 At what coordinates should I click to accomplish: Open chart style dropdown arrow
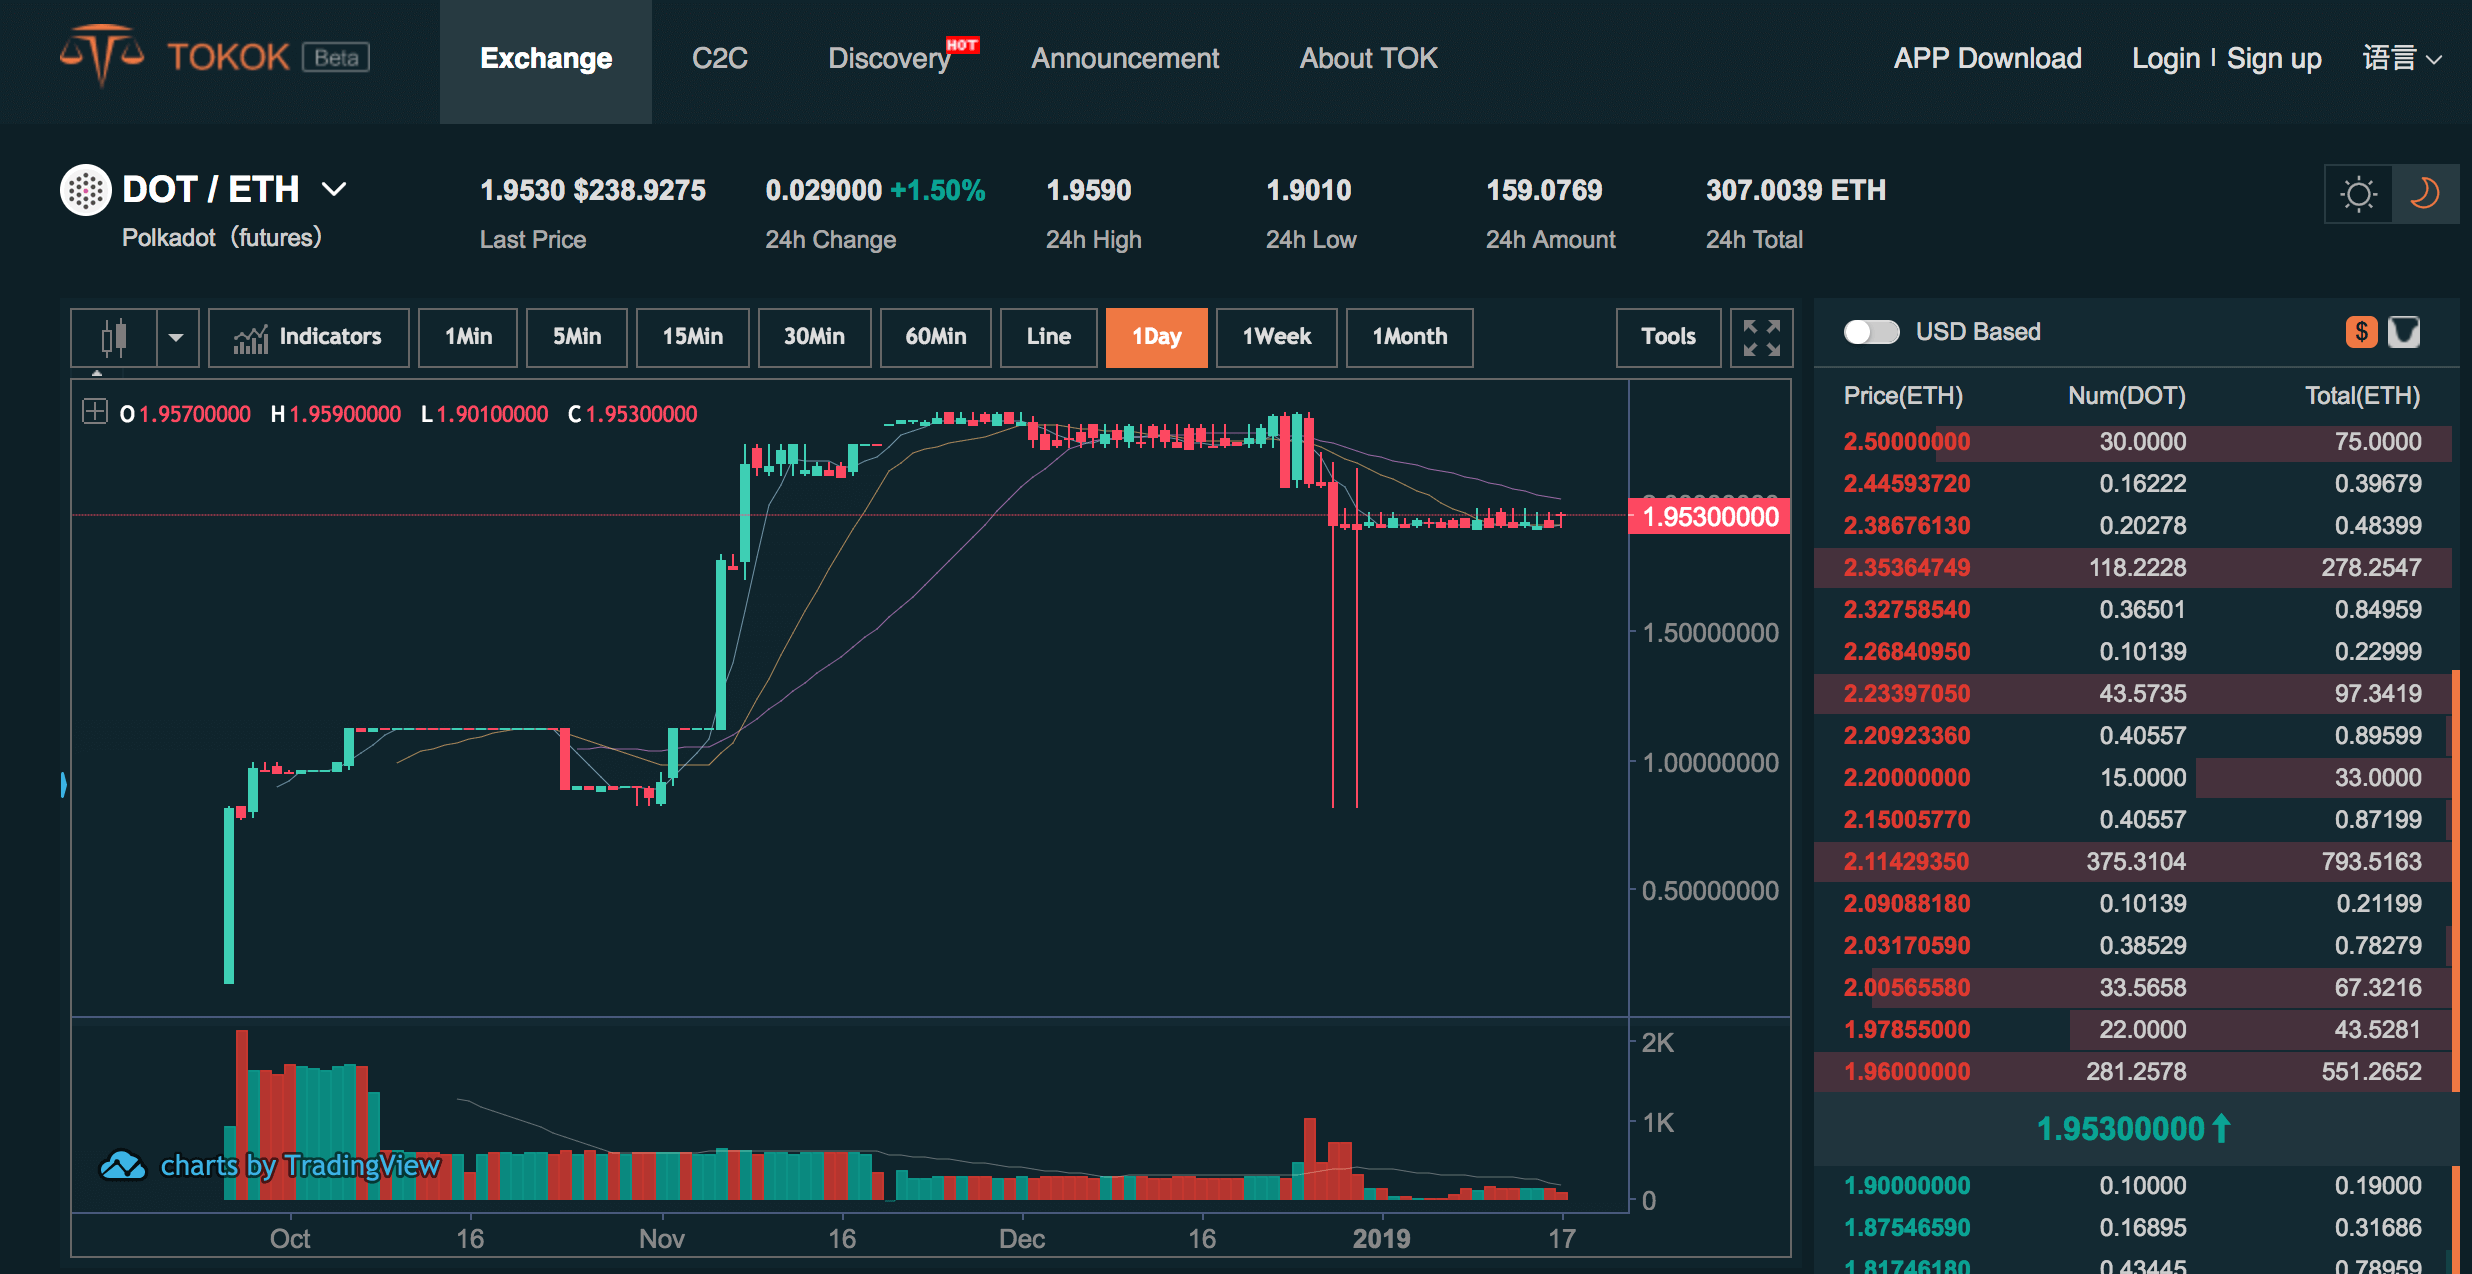(x=176, y=337)
